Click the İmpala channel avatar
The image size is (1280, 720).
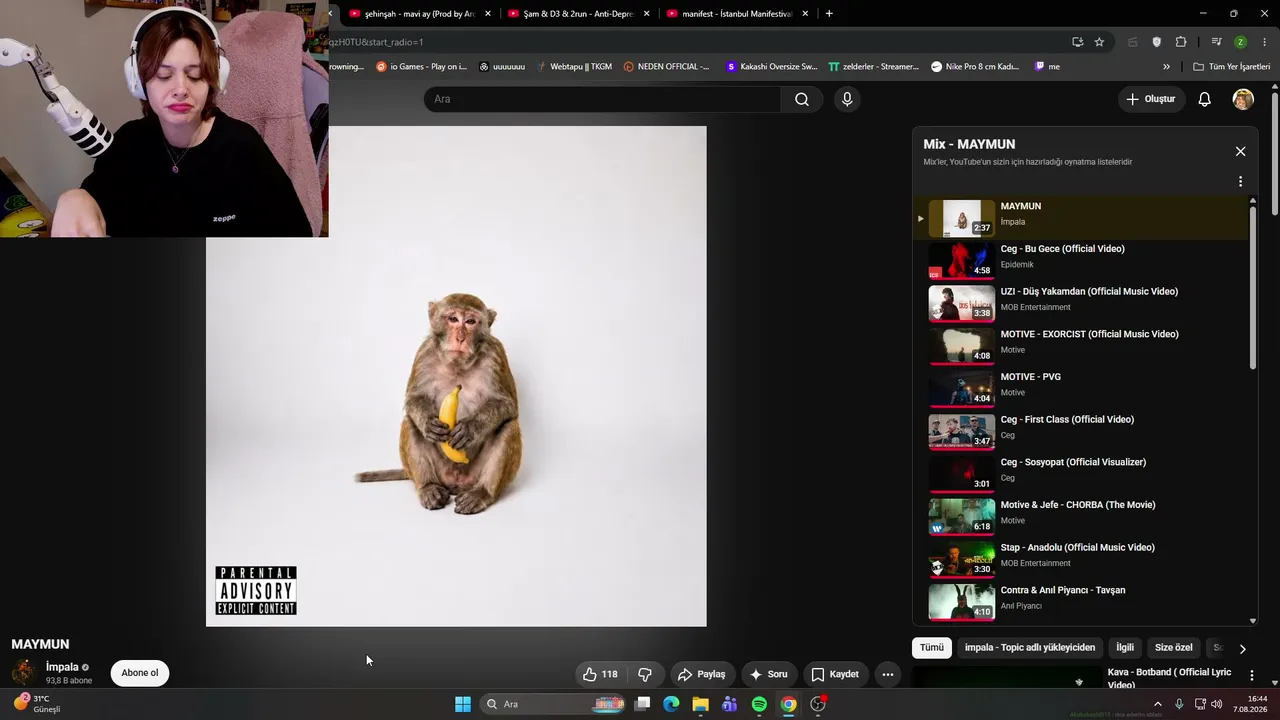24,673
